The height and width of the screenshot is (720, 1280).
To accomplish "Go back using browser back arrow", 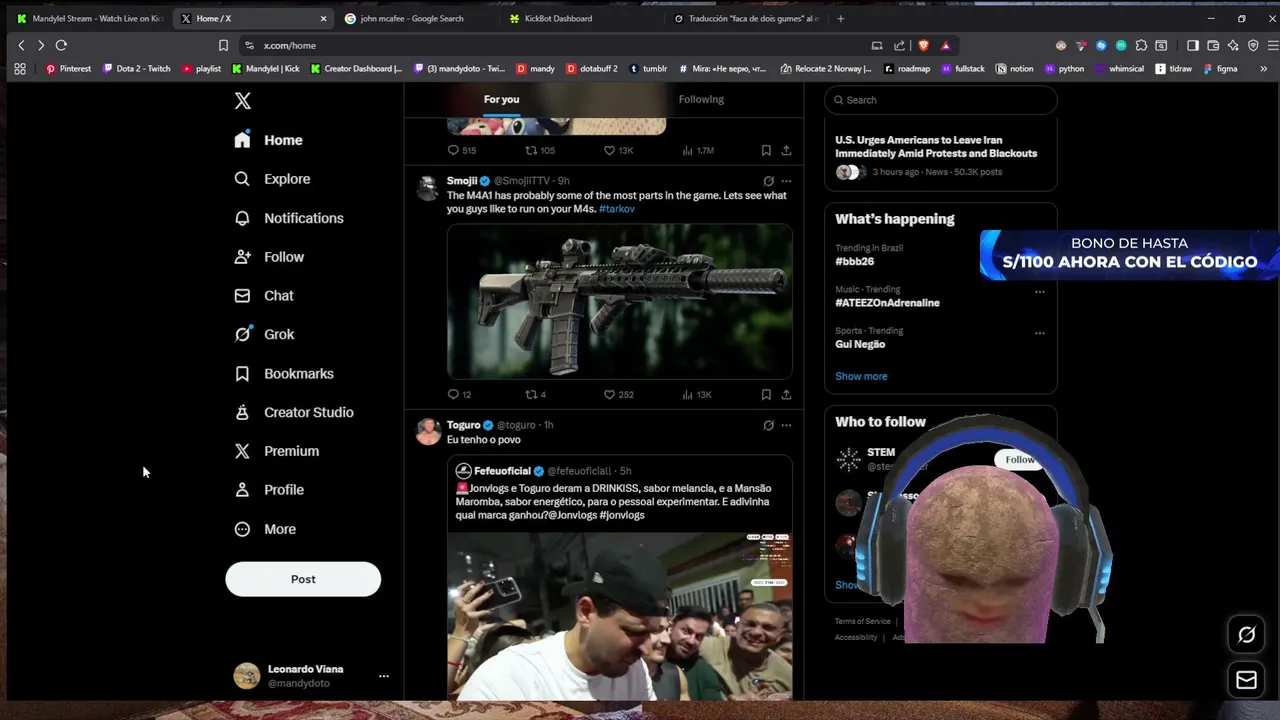I will (x=21, y=45).
